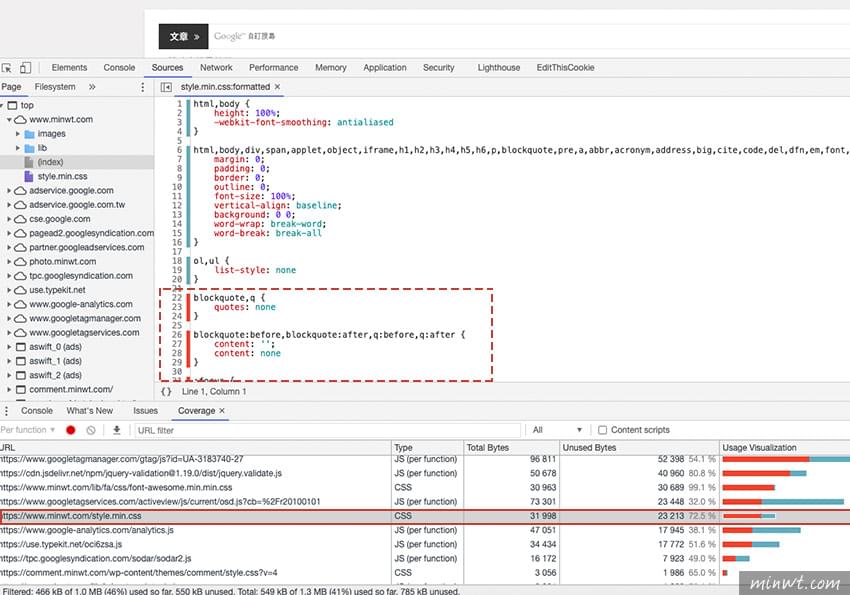The image size is (850, 595).
Task: Select the comment.minwt.com/ frame
Action: [x=71, y=389]
